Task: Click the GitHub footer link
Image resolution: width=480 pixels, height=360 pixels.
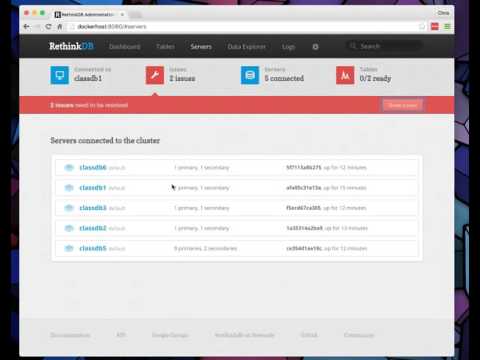Action: 309,335
